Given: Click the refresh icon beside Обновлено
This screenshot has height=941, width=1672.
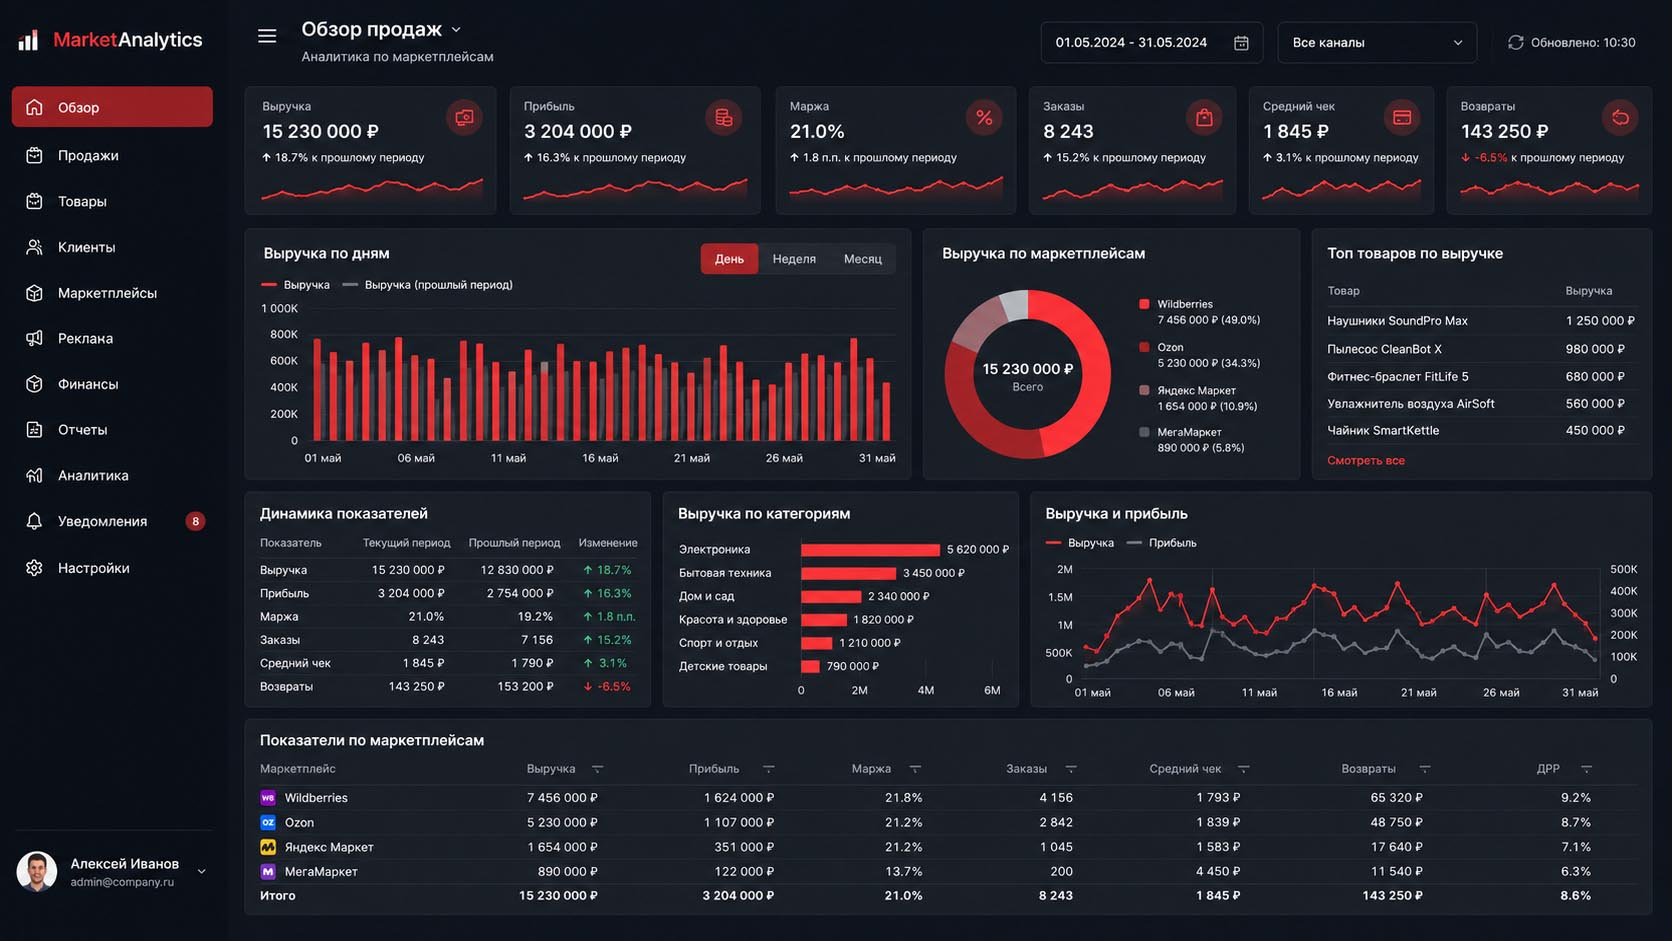Looking at the screenshot, I should [x=1516, y=43].
